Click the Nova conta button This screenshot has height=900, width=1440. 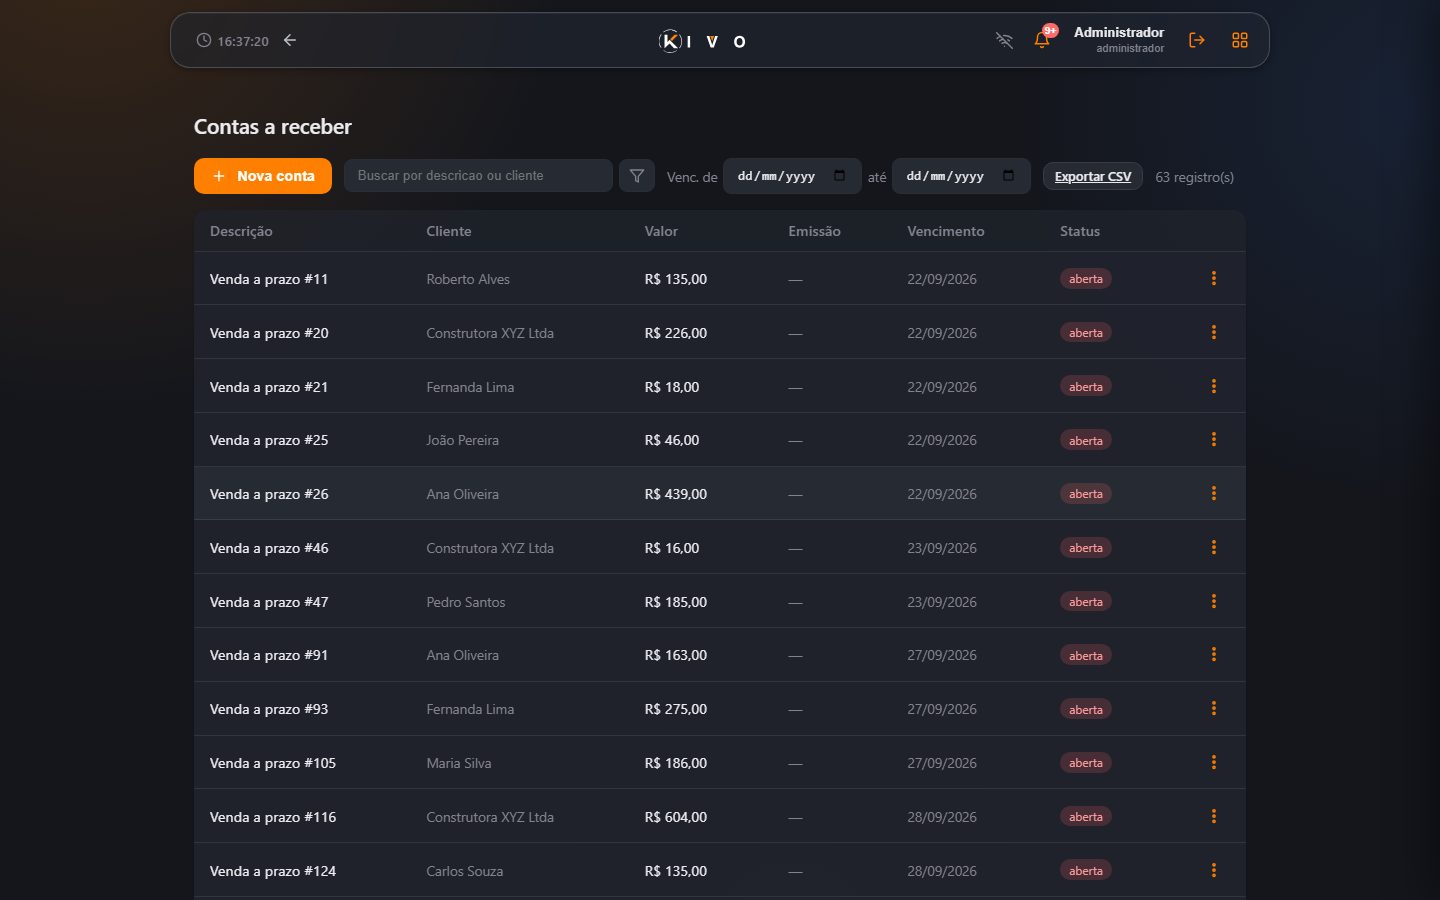263,176
